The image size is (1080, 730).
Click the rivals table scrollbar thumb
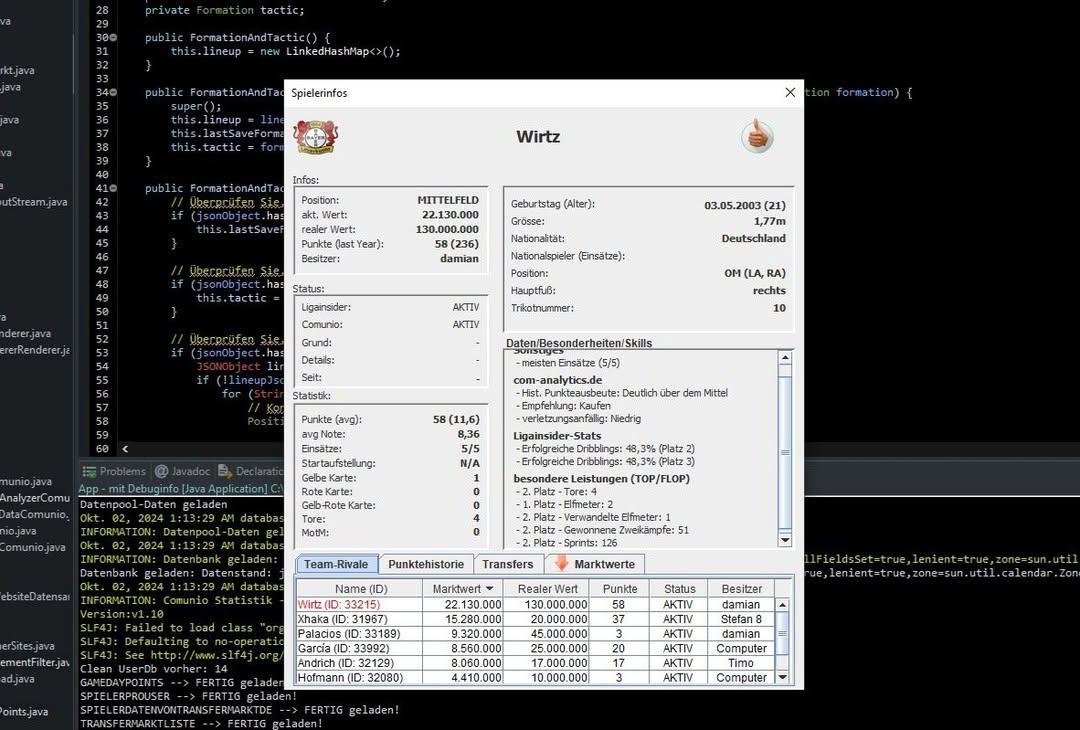pos(782,634)
